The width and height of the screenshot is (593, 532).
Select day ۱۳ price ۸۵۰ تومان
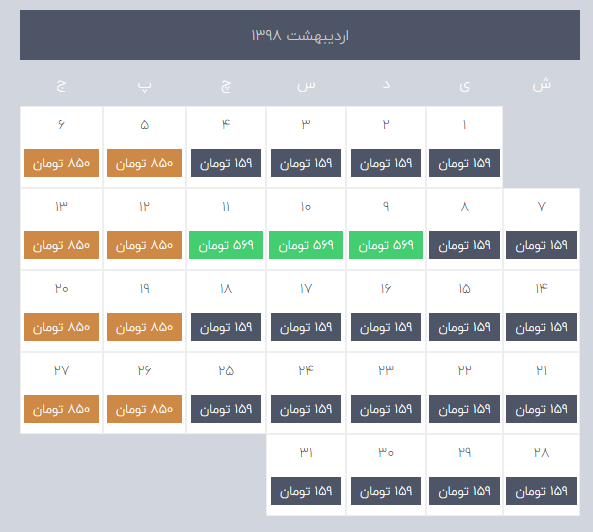click(x=61, y=245)
